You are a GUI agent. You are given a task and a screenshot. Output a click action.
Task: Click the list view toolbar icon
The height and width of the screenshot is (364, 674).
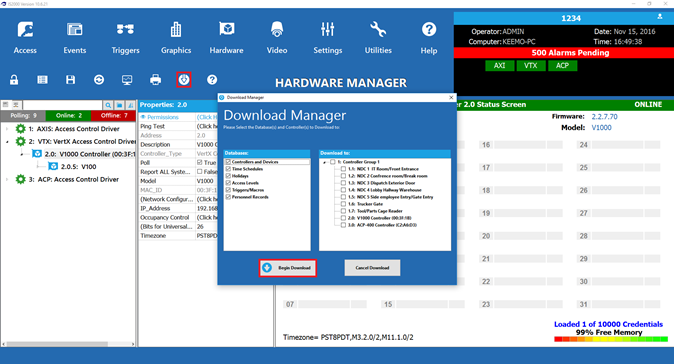[42, 80]
